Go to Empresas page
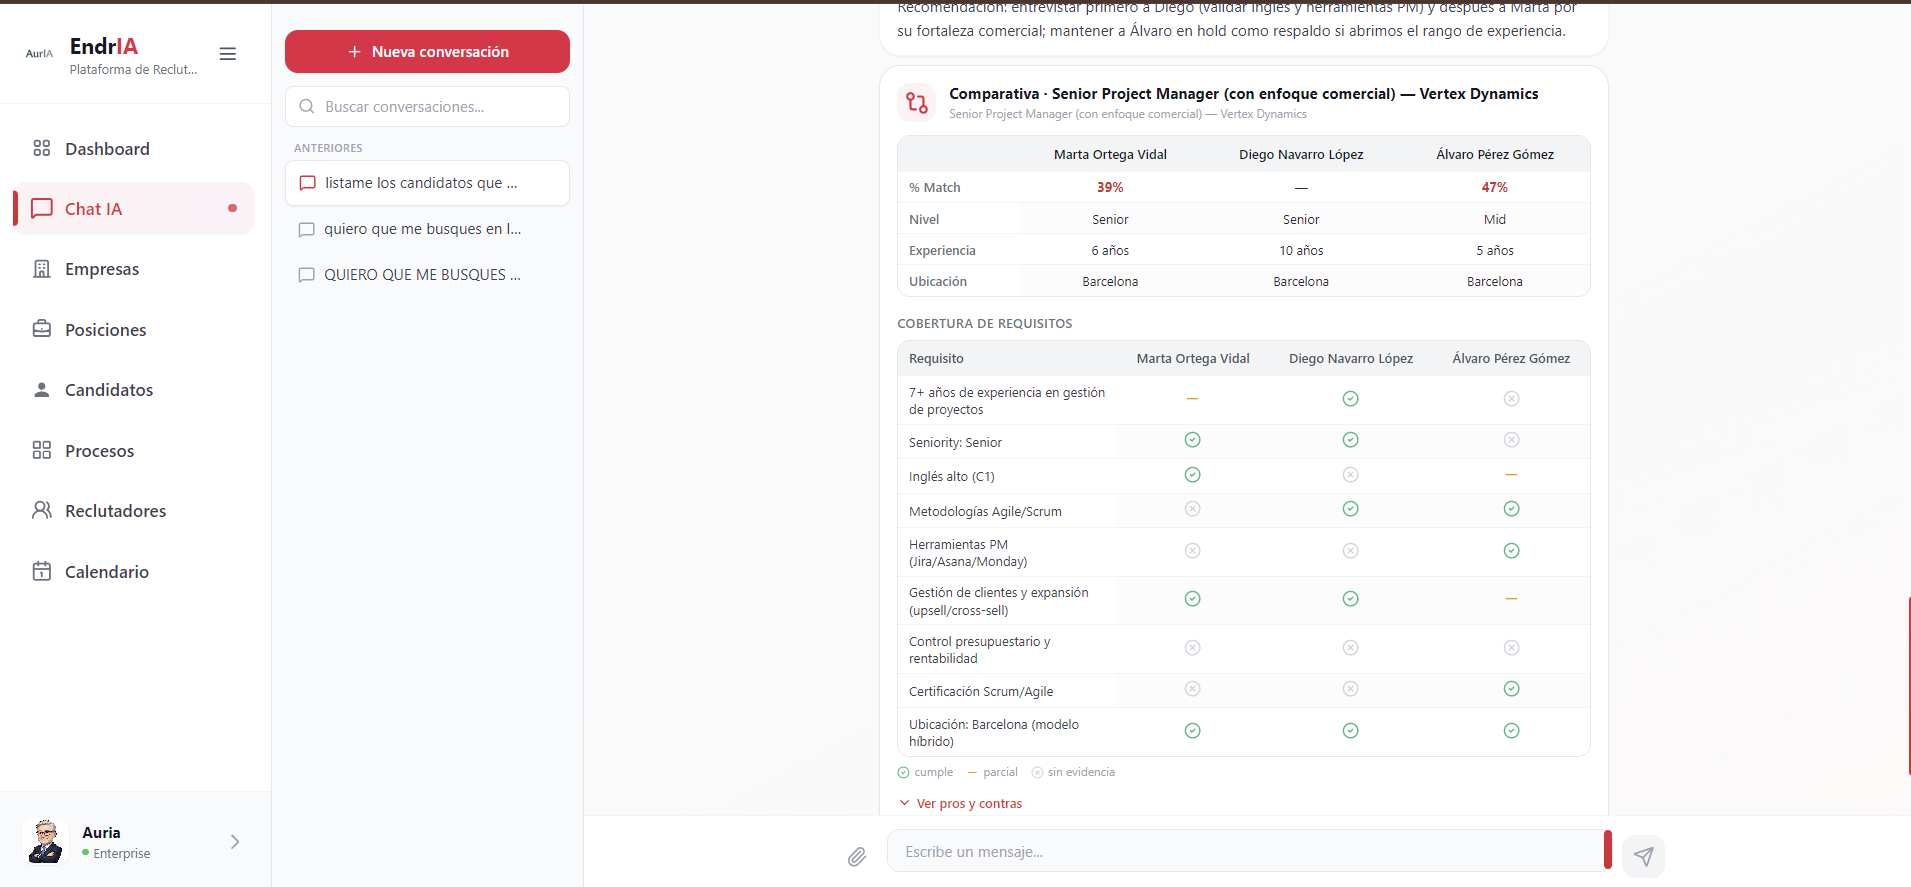The height and width of the screenshot is (887, 1911). (x=135, y=269)
